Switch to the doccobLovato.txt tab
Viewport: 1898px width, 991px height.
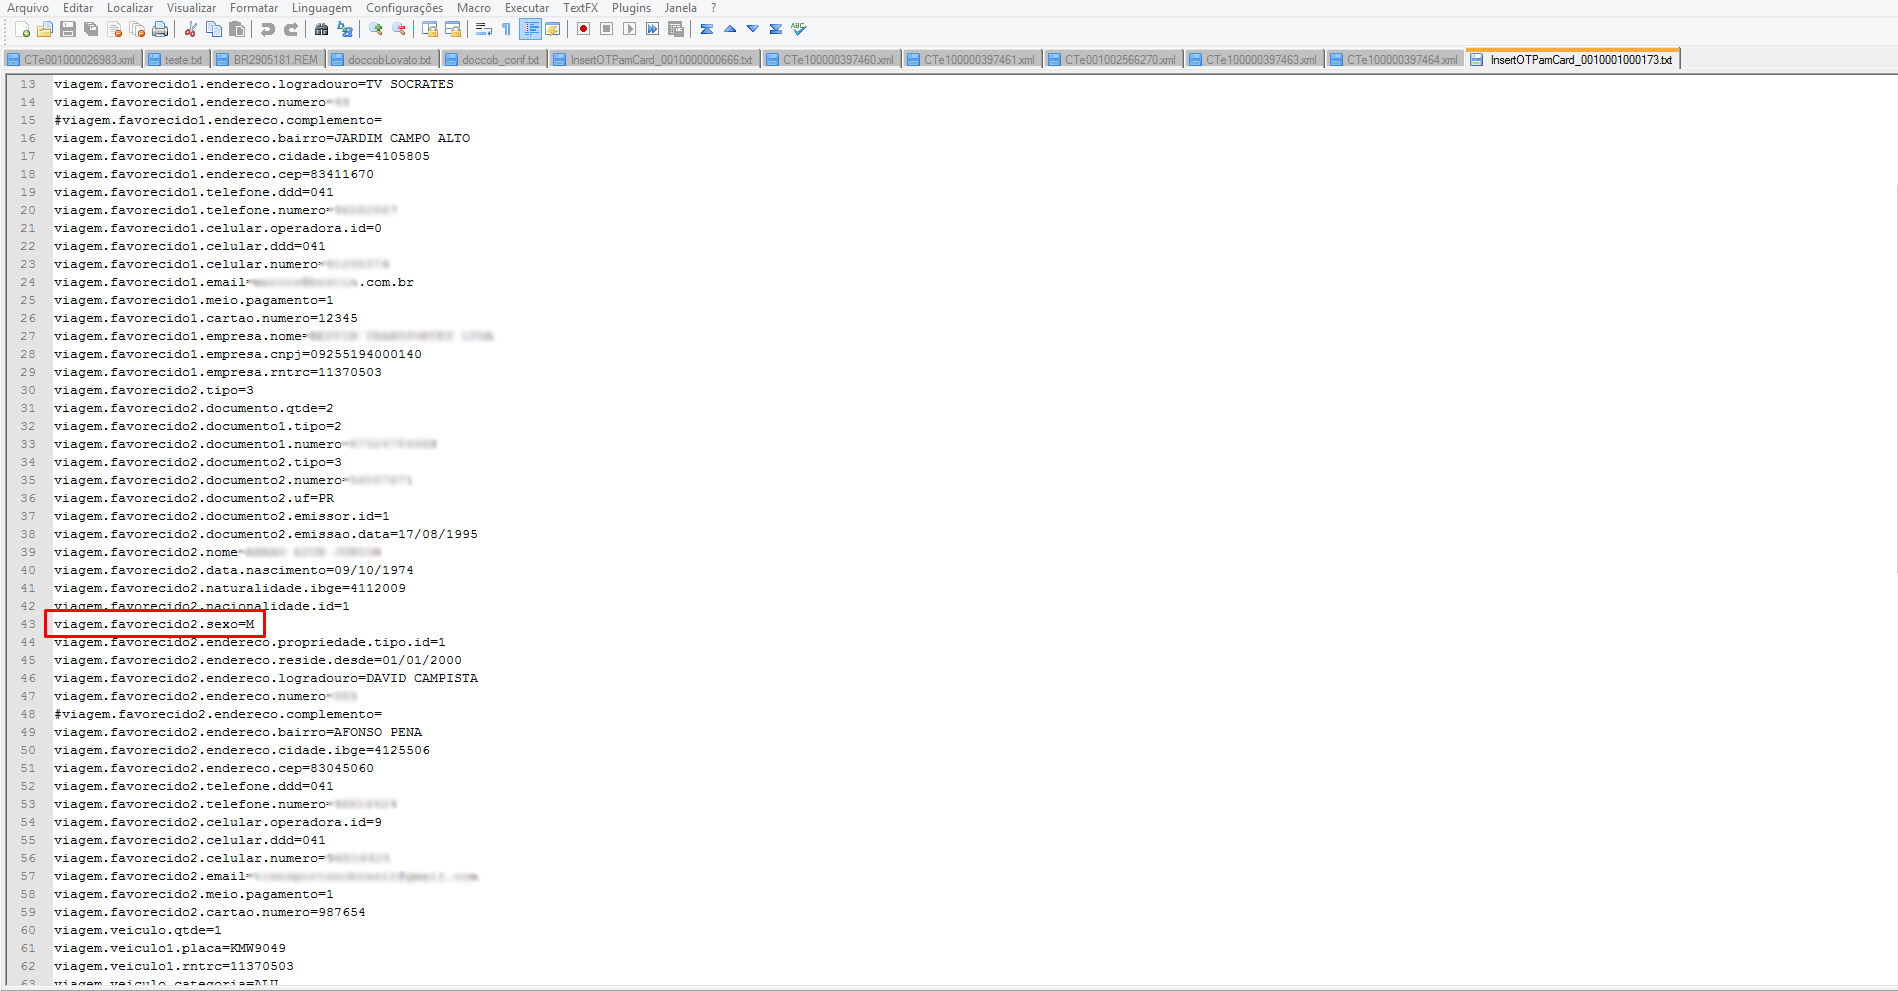[x=382, y=60]
